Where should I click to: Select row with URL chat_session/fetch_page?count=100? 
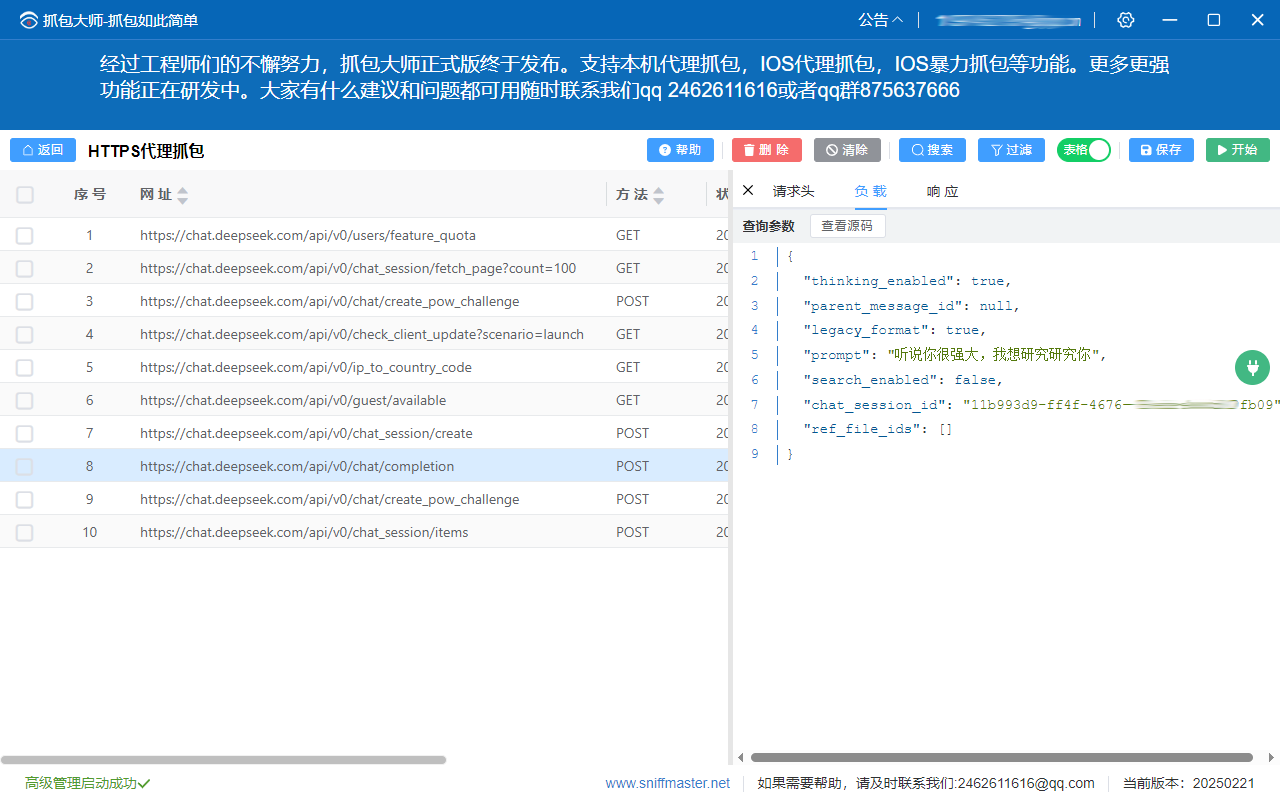tap(364, 268)
